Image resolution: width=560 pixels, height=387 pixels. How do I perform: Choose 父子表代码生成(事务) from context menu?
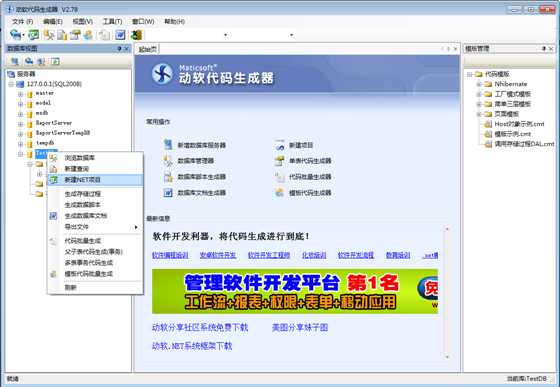(x=95, y=252)
